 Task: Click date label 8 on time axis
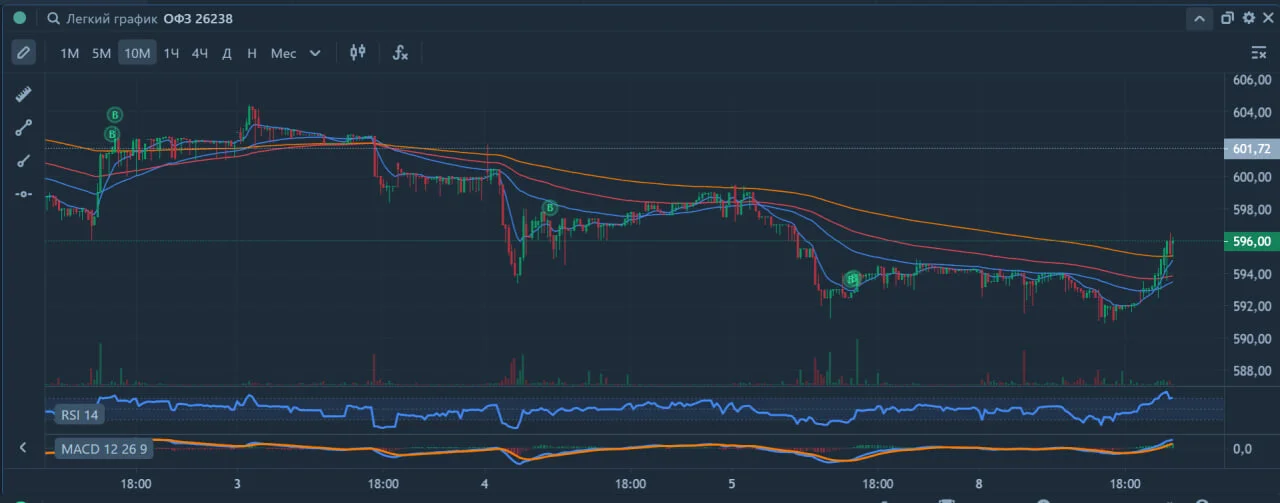coord(978,483)
